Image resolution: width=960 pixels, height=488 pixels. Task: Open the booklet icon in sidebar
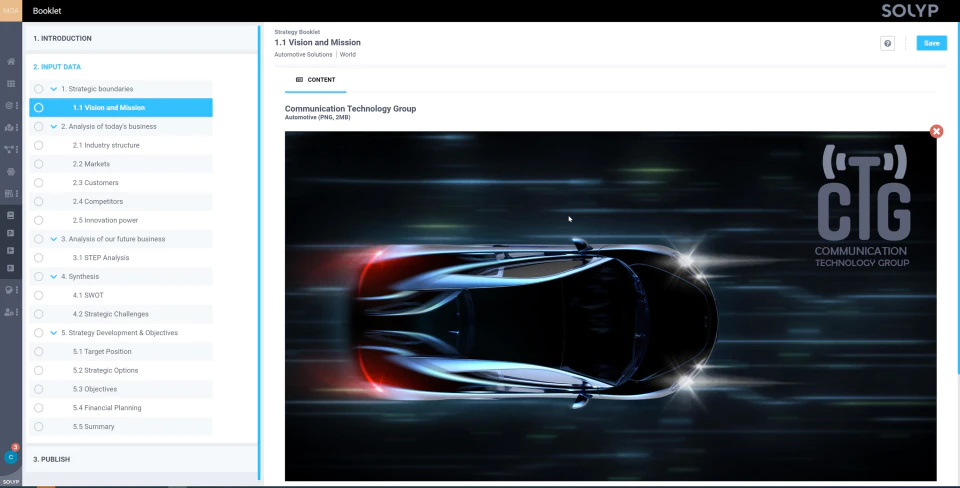10,216
